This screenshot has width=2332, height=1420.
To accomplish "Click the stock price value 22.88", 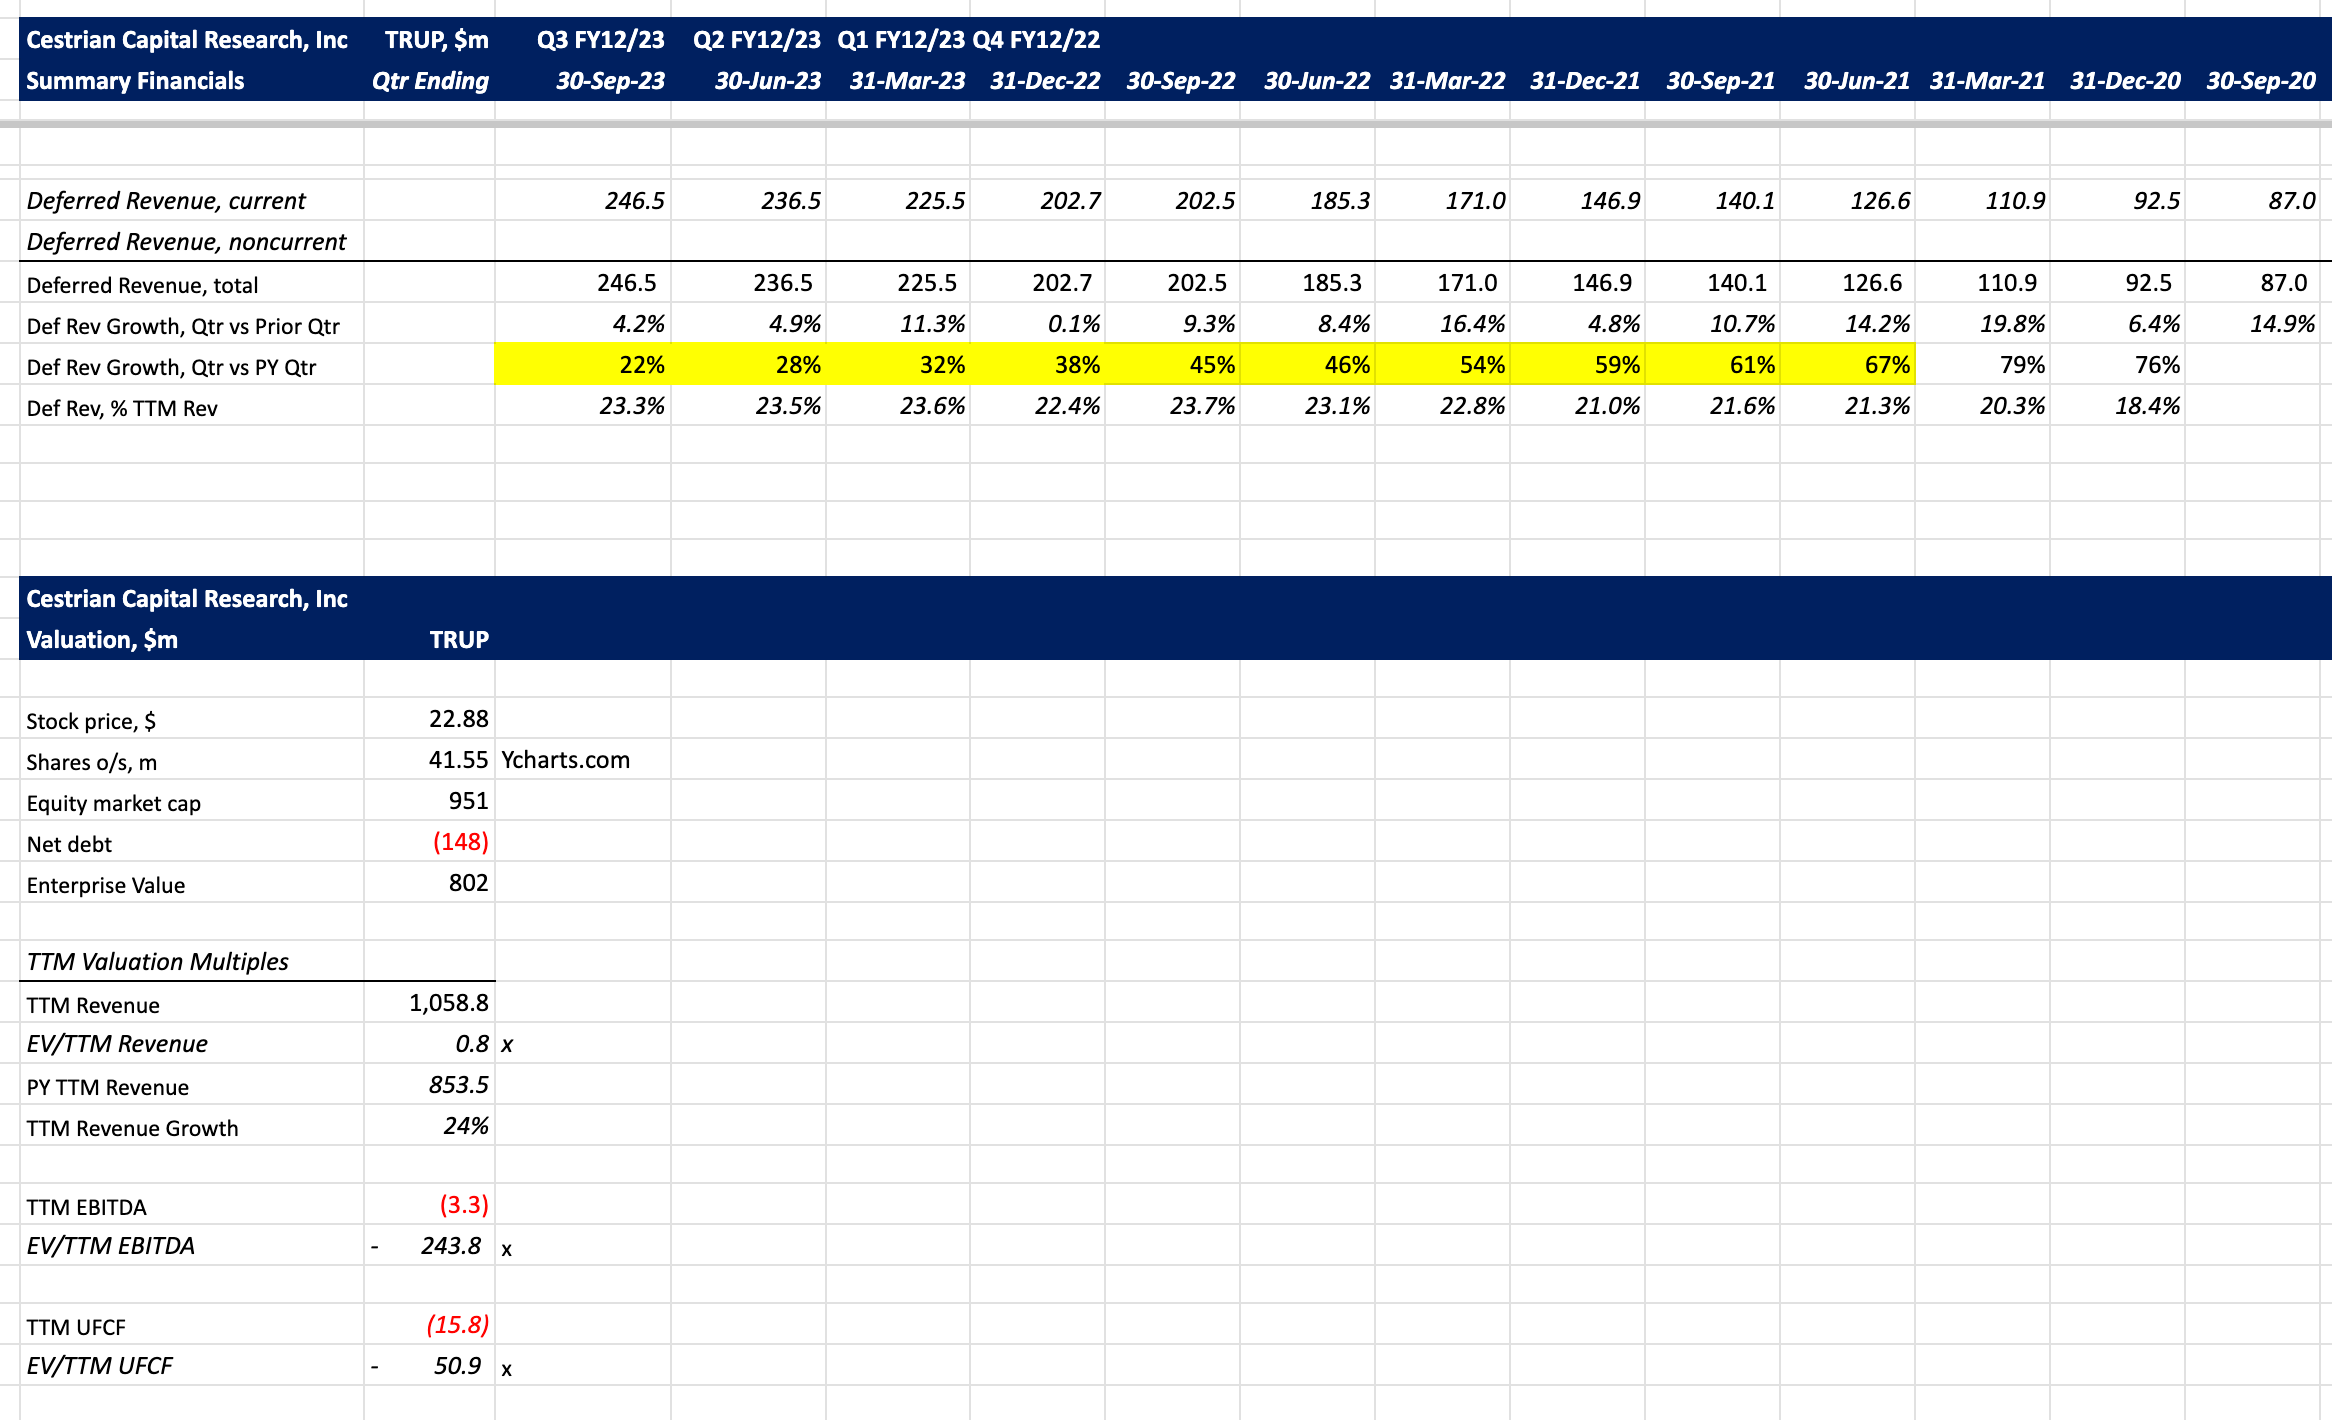I will pos(458,719).
